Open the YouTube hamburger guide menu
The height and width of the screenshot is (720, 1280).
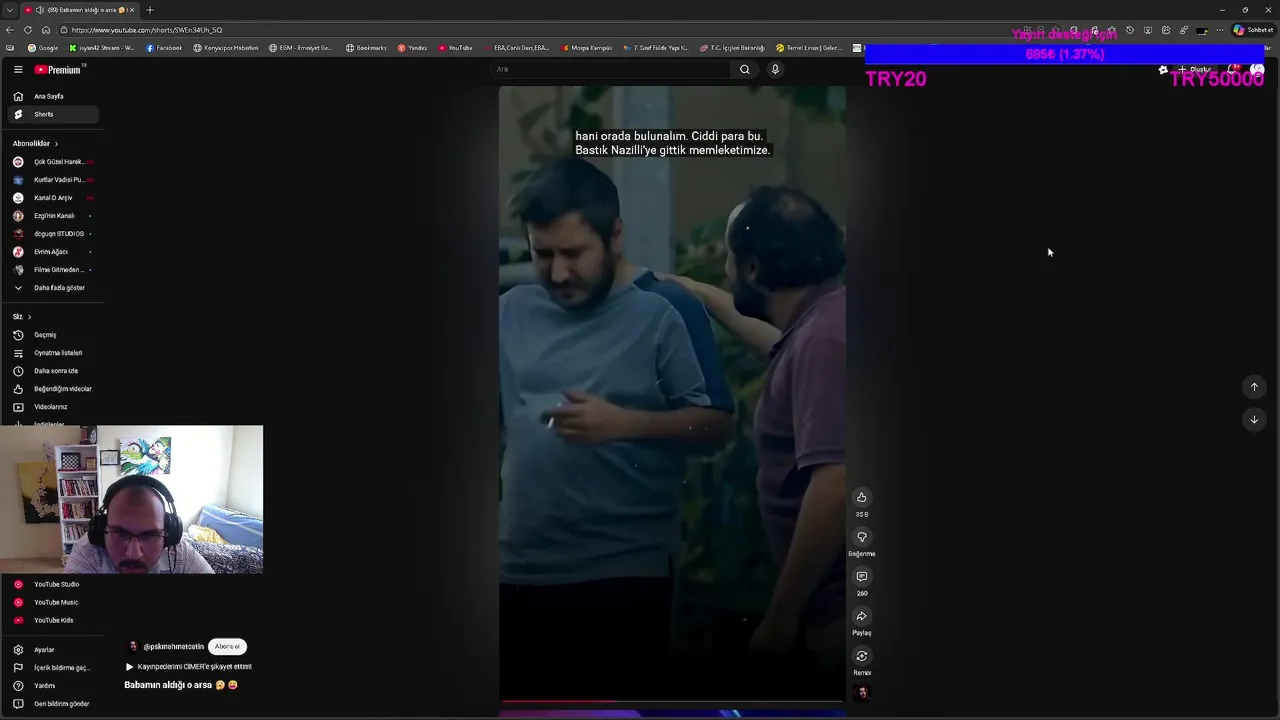pos(18,70)
